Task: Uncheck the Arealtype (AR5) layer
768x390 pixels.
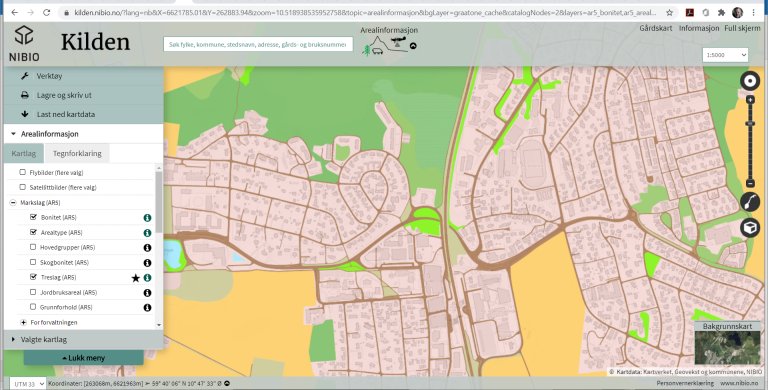Action: [33, 232]
